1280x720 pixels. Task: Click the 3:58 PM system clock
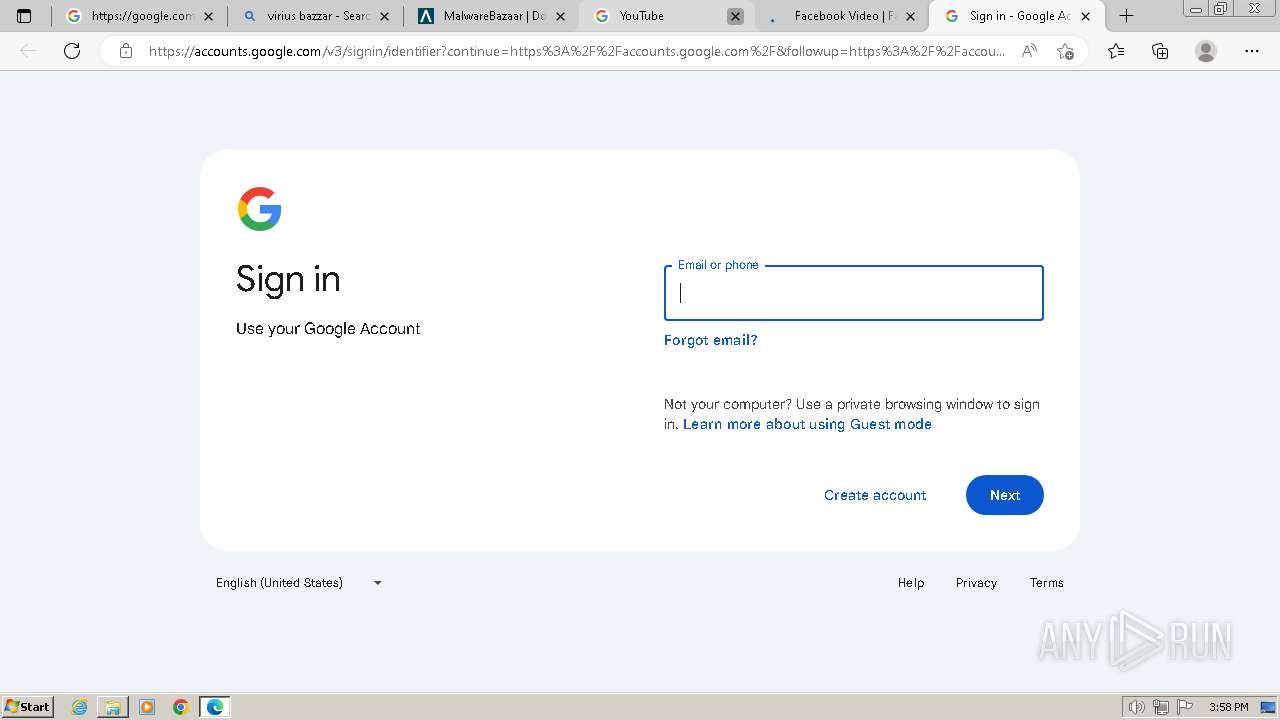1229,707
